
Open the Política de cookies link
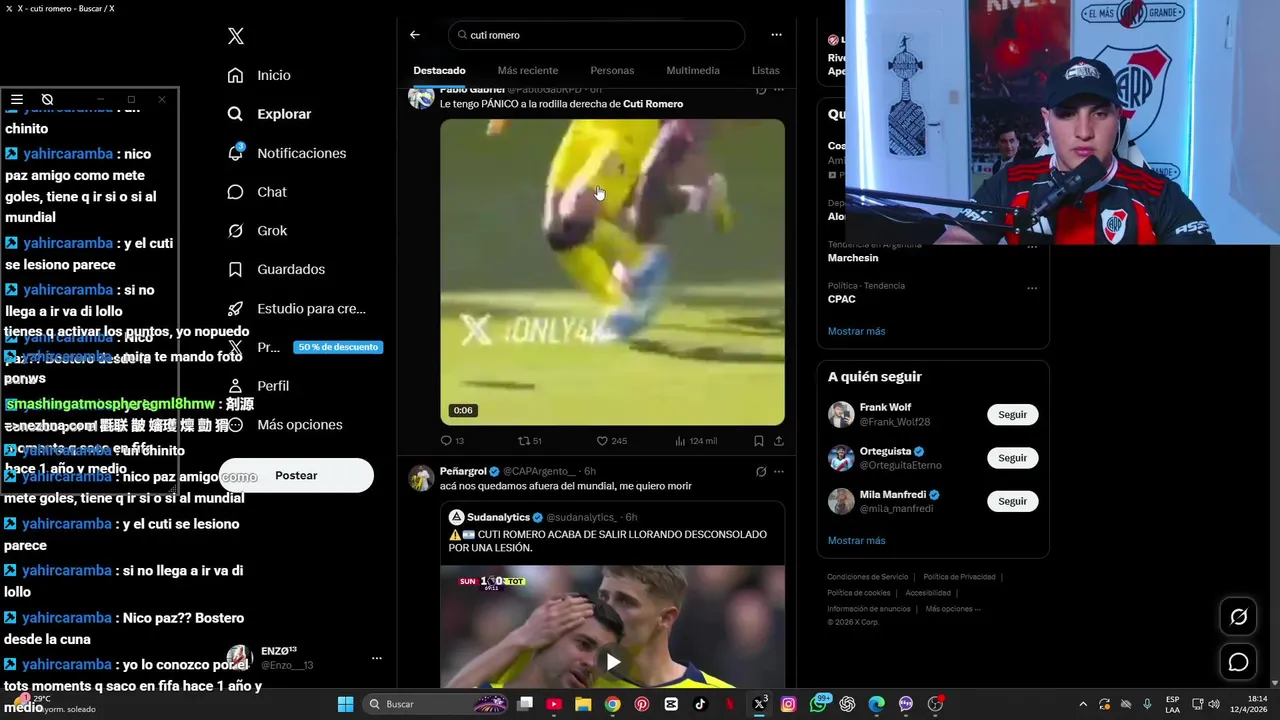pos(859,593)
